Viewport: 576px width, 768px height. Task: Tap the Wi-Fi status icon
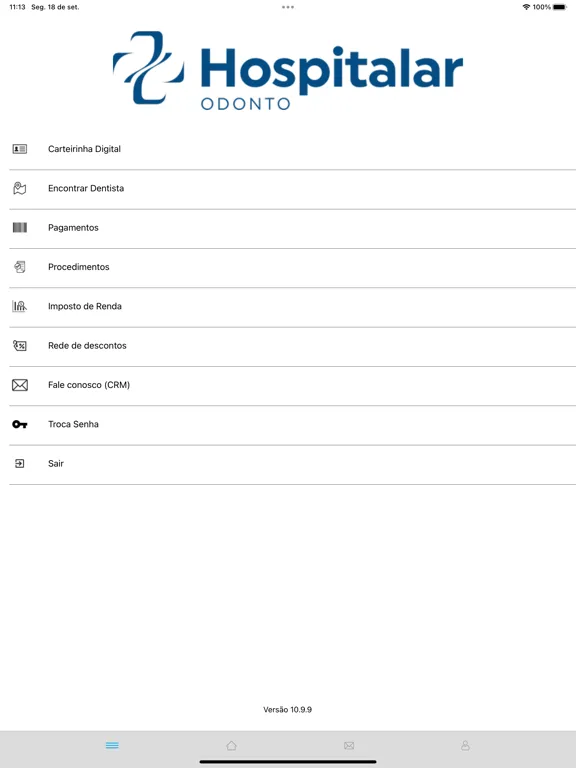click(526, 7)
